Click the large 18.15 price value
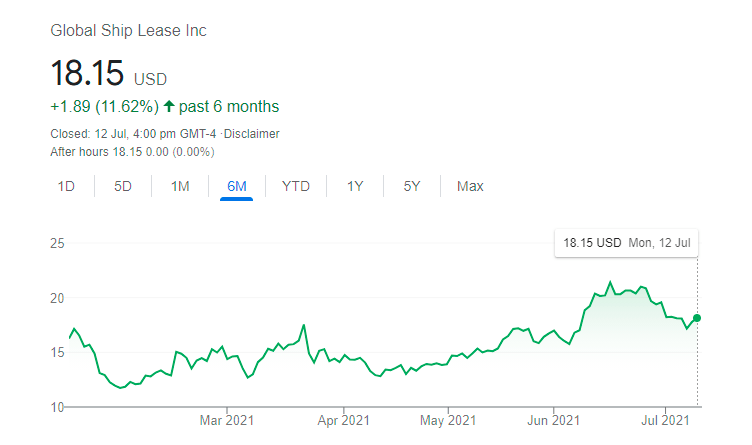 point(88,73)
